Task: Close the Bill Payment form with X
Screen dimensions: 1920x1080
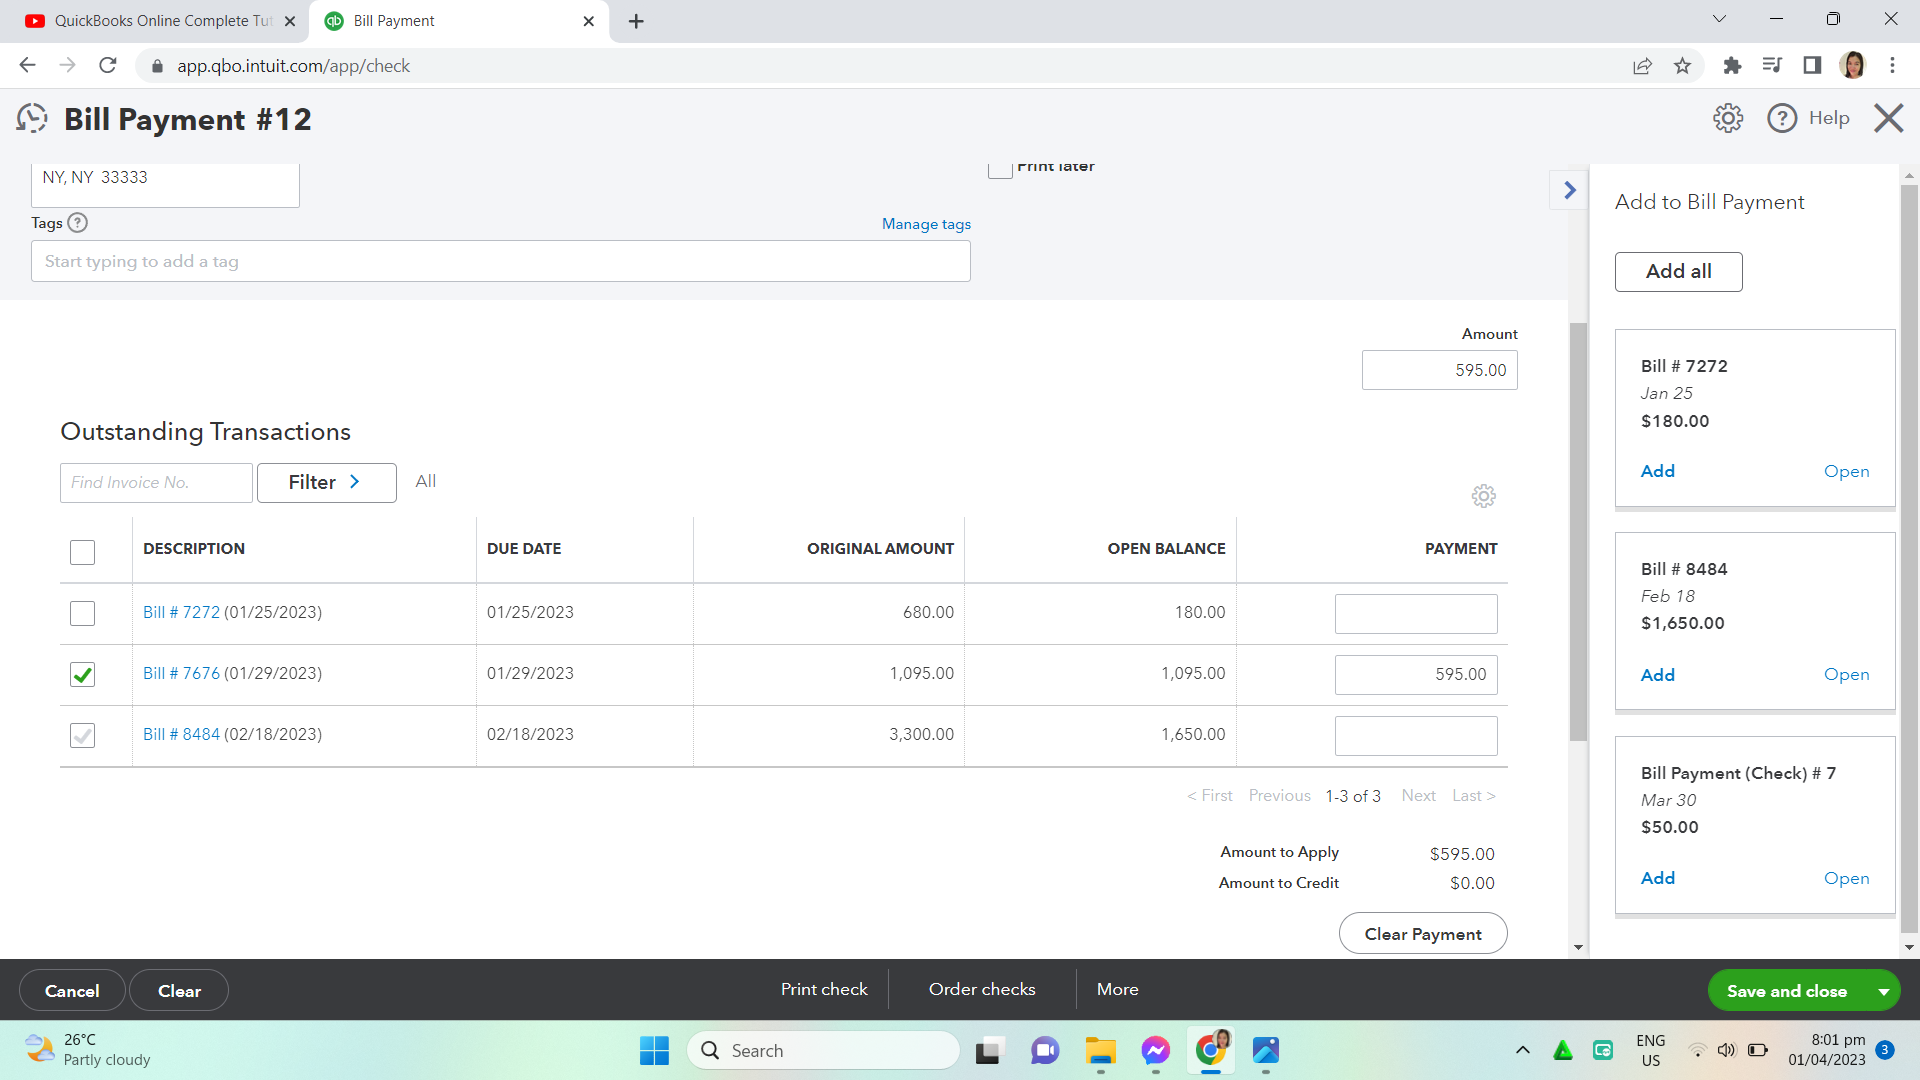Action: tap(1888, 118)
